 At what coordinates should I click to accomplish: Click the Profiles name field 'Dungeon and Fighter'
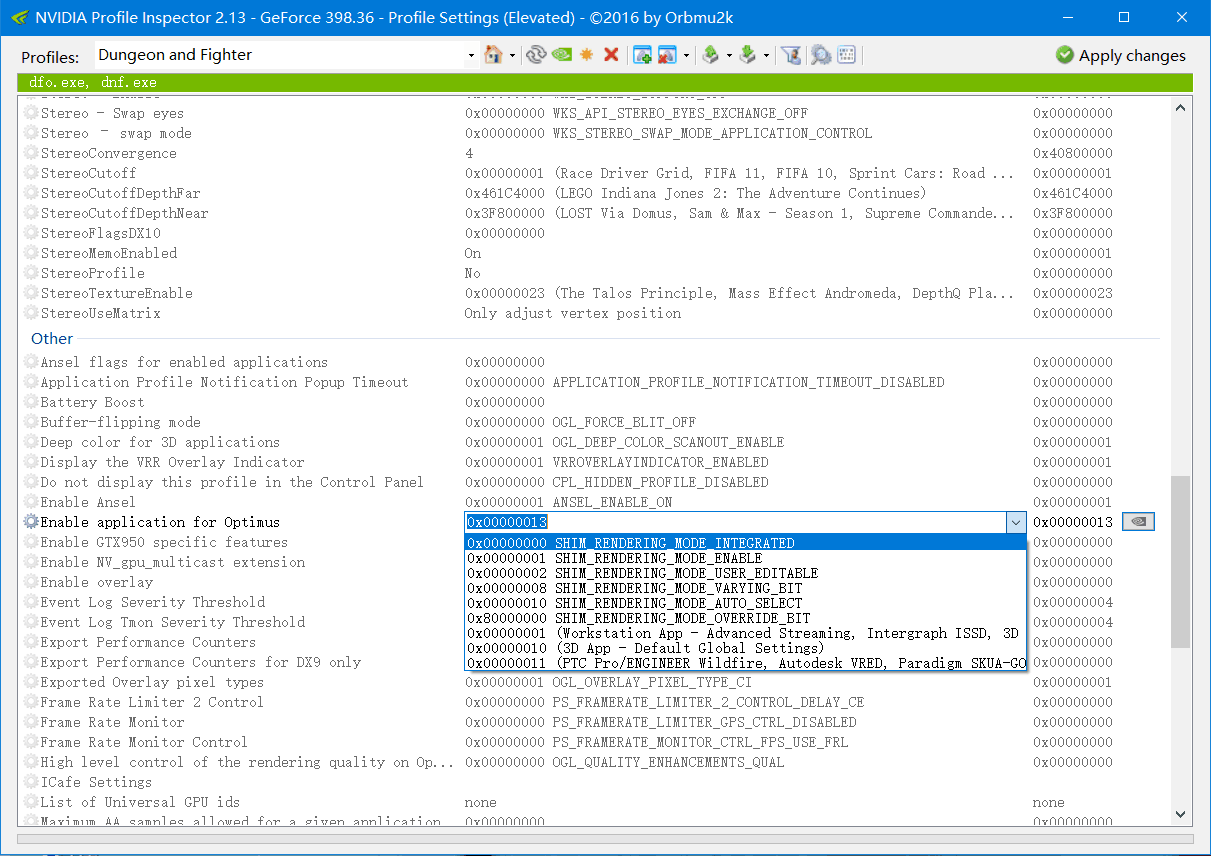pyautogui.click(x=280, y=55)
